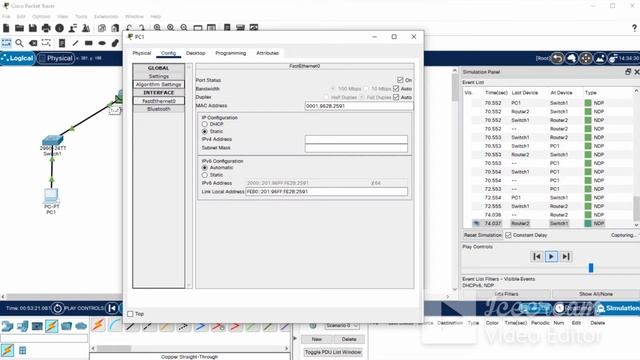Select FastEthernet0 in the interface list

[x=158, y=101]
